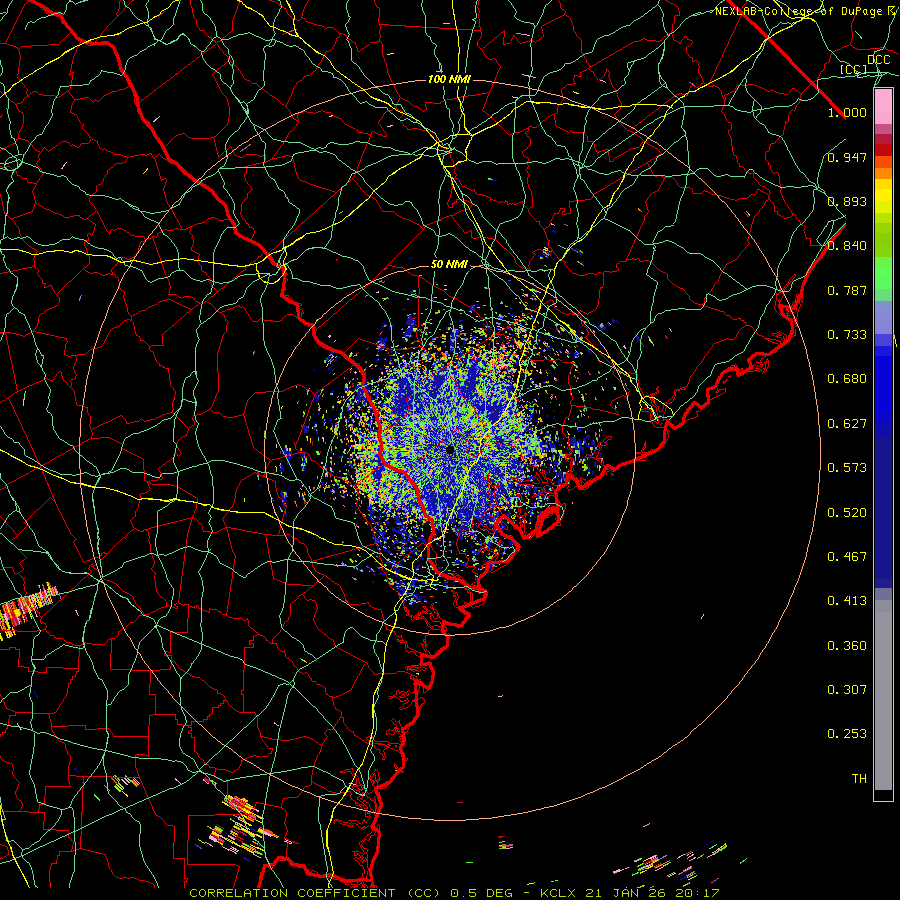Screen dimensions: 900x900
Task: Click the 0.413 scale value
Action: tap(847, 601)
